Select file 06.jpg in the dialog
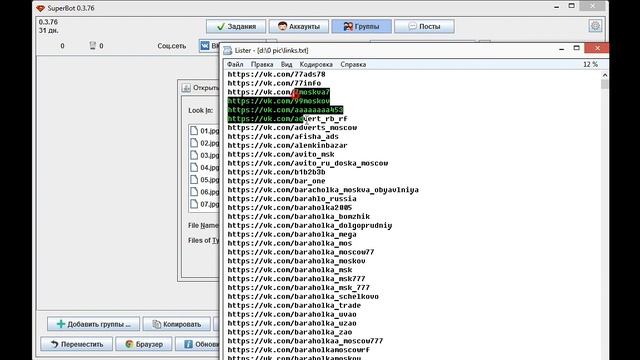640x360 pixels. [205, 192]
